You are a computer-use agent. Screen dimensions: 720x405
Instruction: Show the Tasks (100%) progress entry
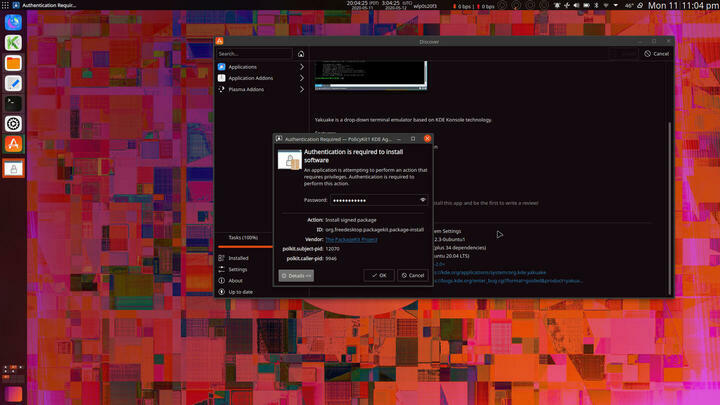point(244,238)
